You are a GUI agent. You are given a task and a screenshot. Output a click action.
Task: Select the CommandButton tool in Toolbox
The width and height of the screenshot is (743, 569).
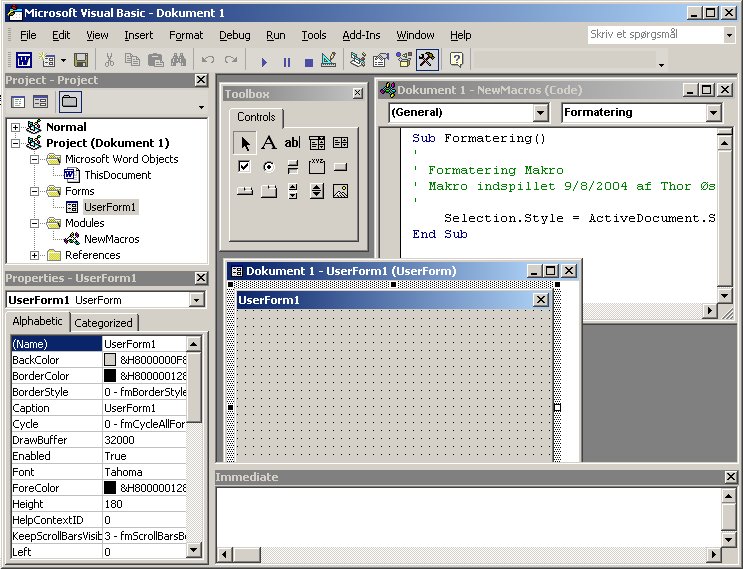coord(340,167)
